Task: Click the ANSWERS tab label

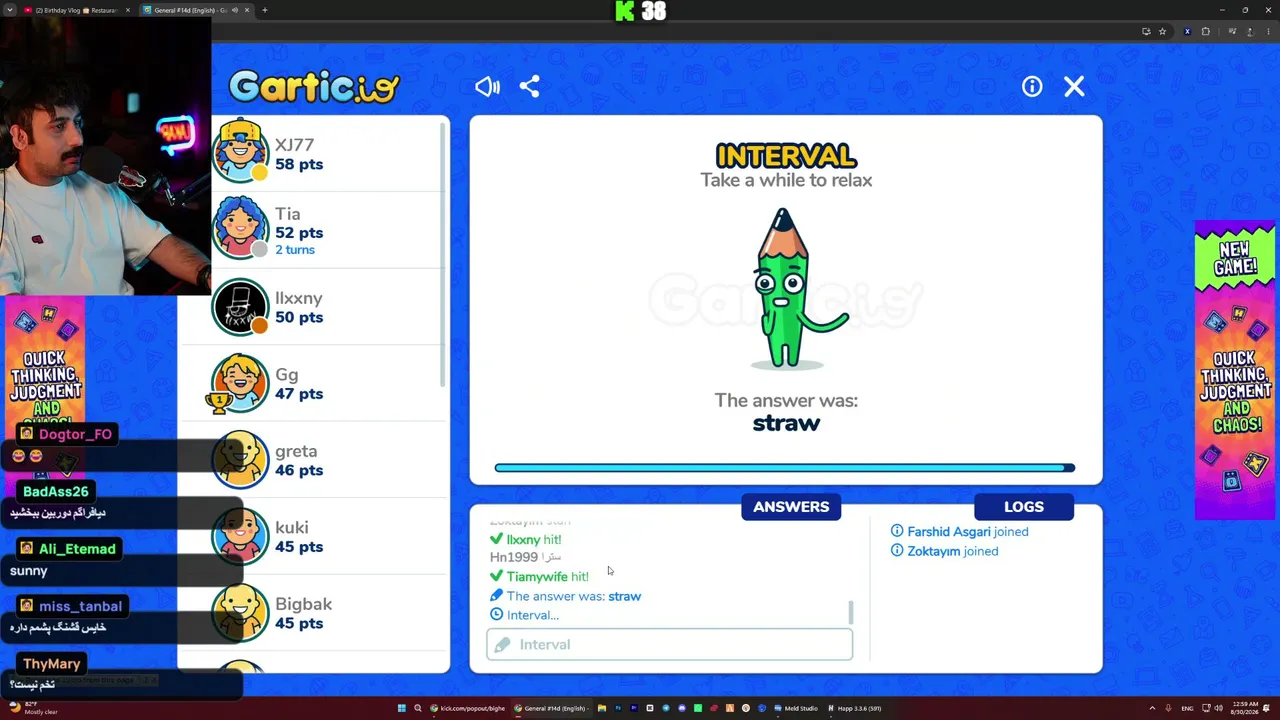Action: (x=791, y=507)
